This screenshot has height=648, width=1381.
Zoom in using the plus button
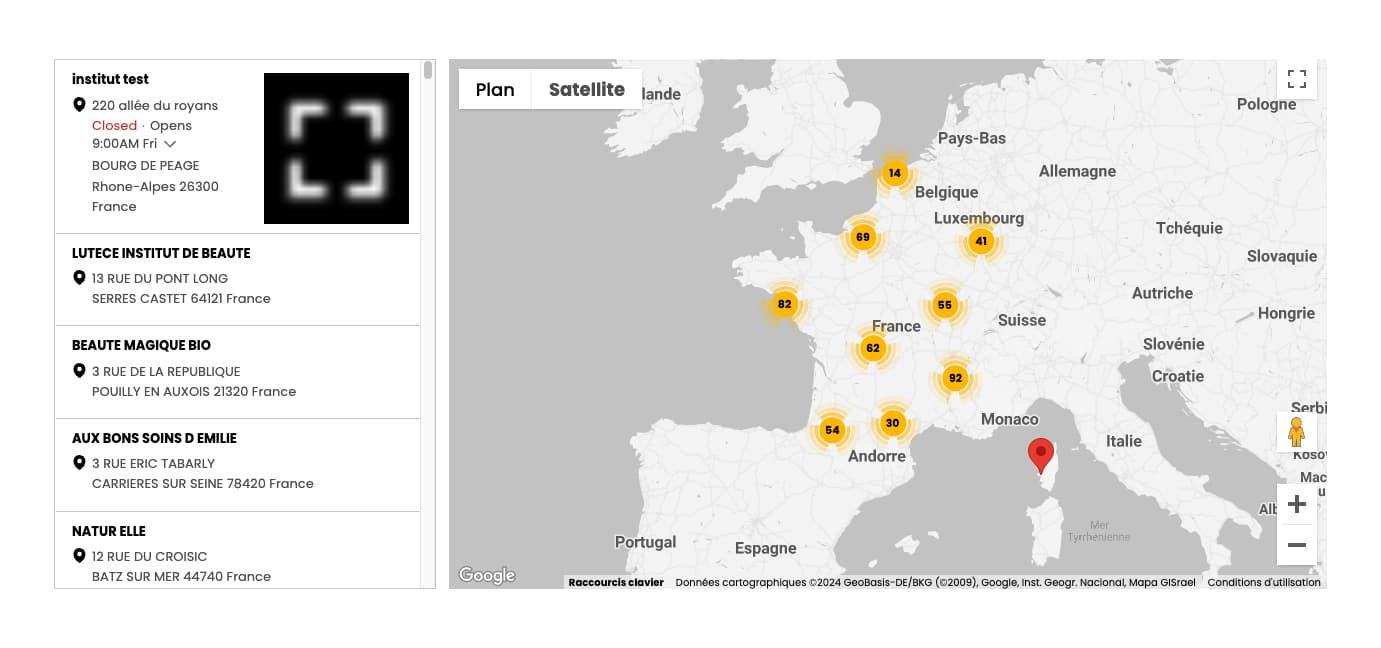1296,504
